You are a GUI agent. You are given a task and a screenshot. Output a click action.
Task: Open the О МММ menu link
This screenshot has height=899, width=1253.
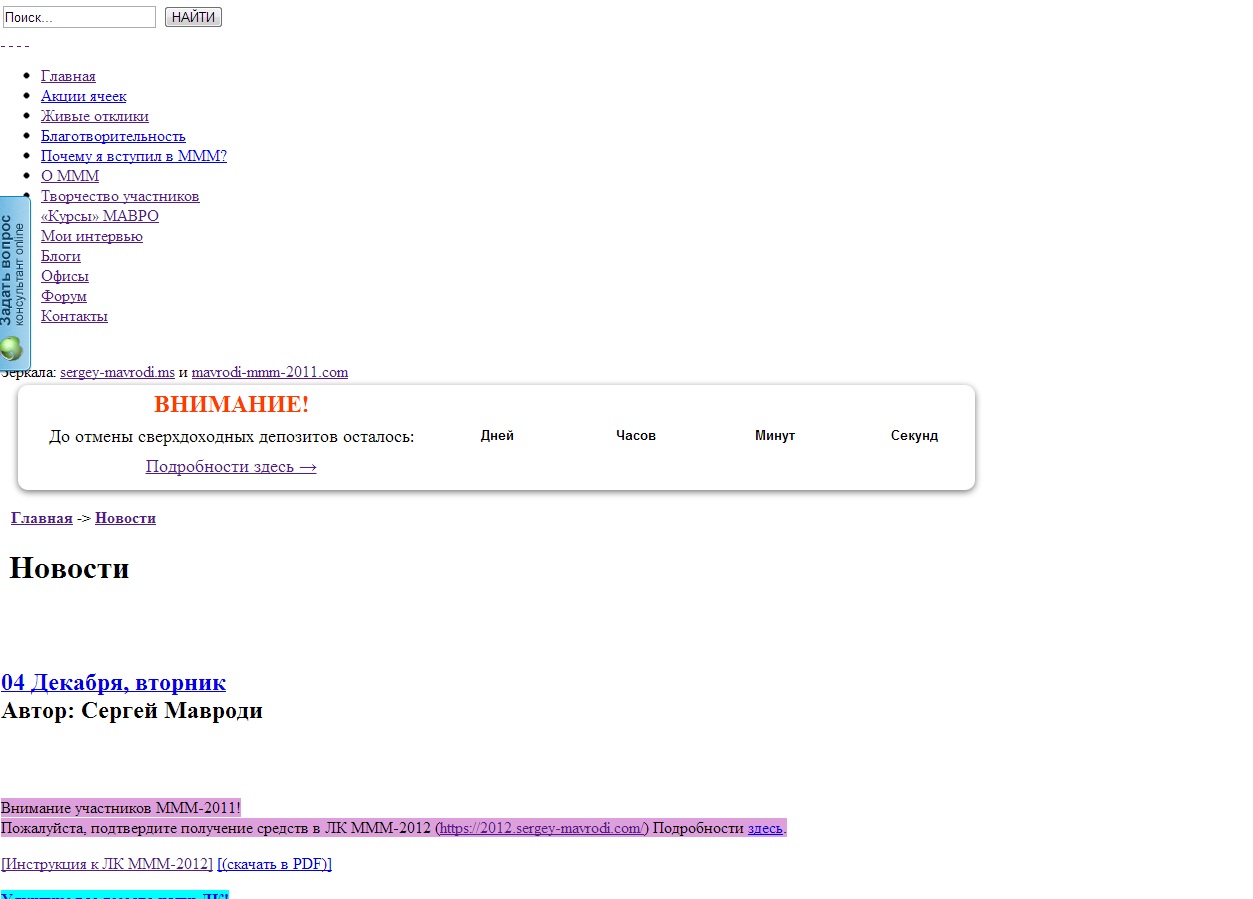tap(70, 176)
